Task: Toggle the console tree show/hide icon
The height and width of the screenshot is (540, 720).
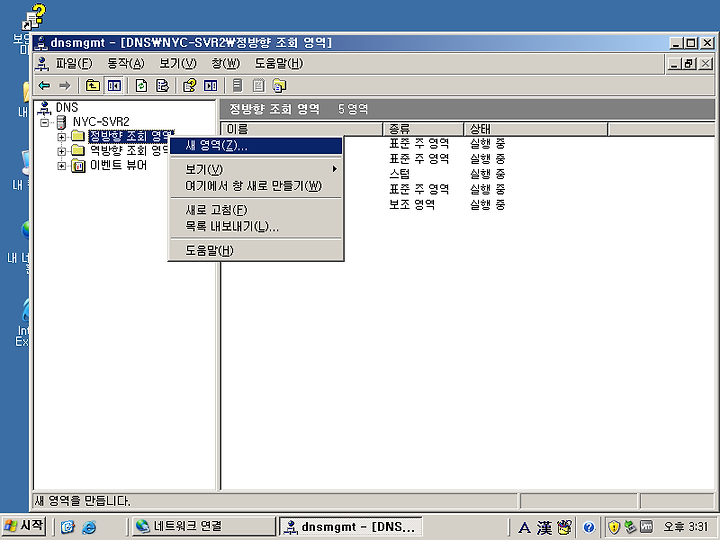Action: tap(113, 85)
